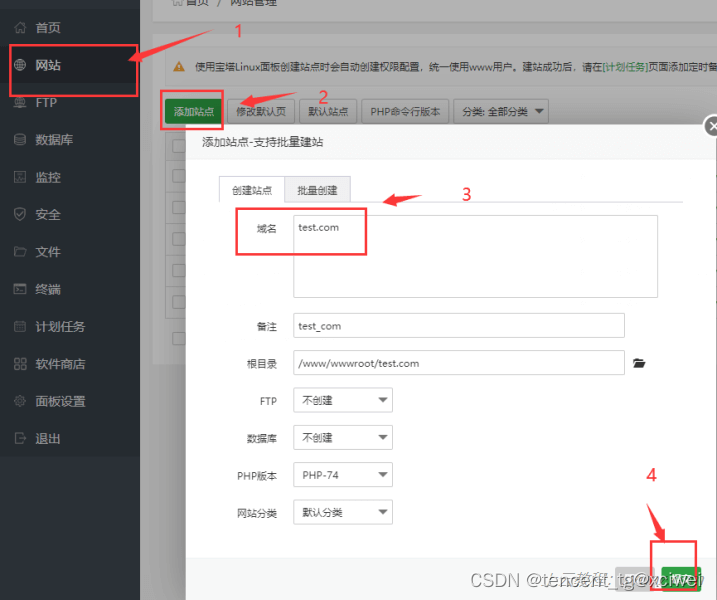Screen dimensions: 717x600
Task: Click the 计划任务 link in warning text
Action: click(625, 67)
